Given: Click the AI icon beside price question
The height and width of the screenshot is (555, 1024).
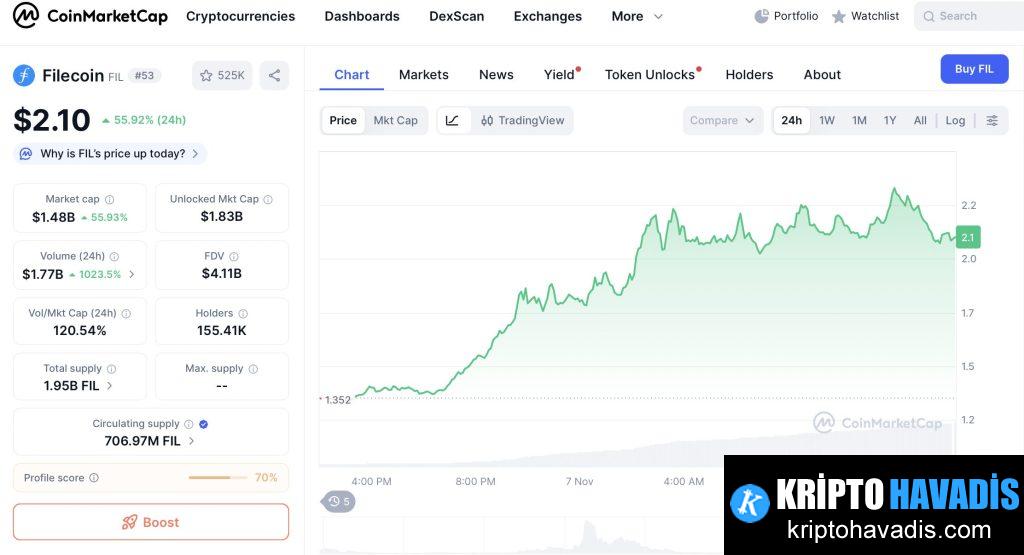Looking at the screenshot, I should (x=25, y=154).
